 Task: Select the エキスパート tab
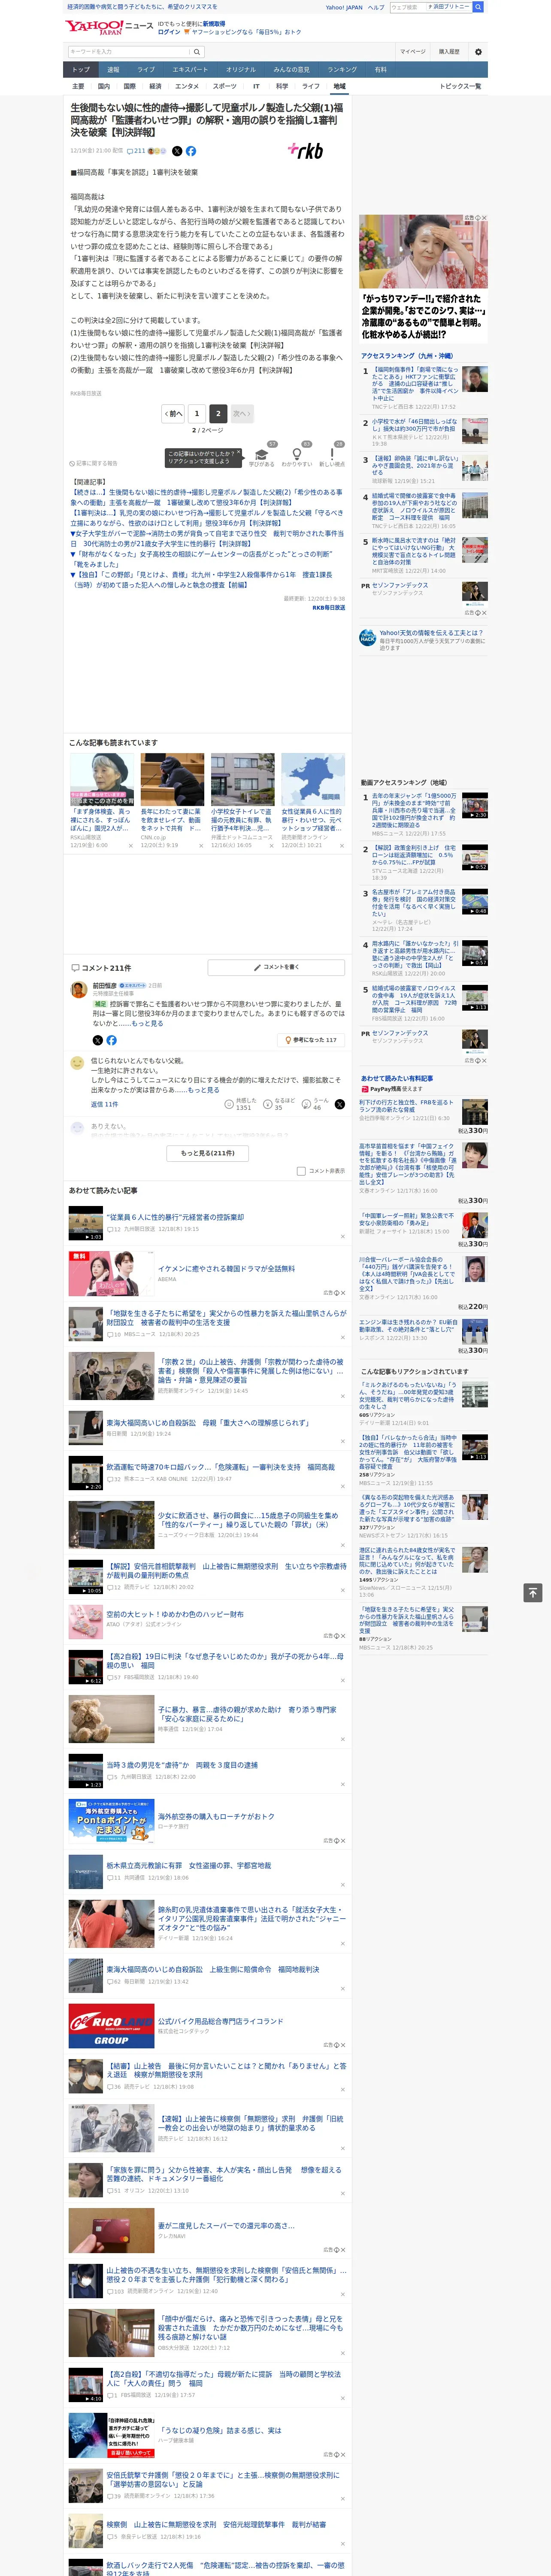[190, 70]
